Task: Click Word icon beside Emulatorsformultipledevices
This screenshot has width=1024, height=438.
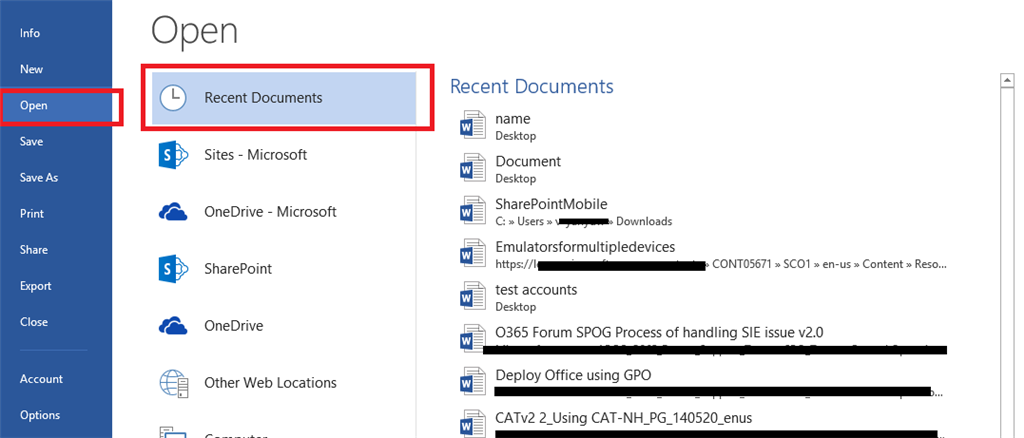Action: click(473, 253)
